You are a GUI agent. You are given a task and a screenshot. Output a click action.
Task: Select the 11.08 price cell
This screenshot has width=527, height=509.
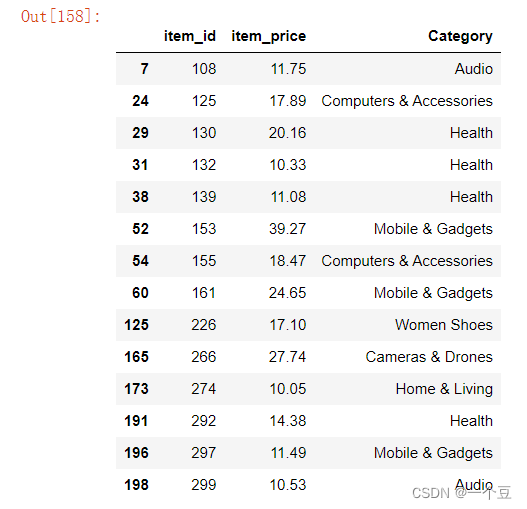tap(288, 197)
